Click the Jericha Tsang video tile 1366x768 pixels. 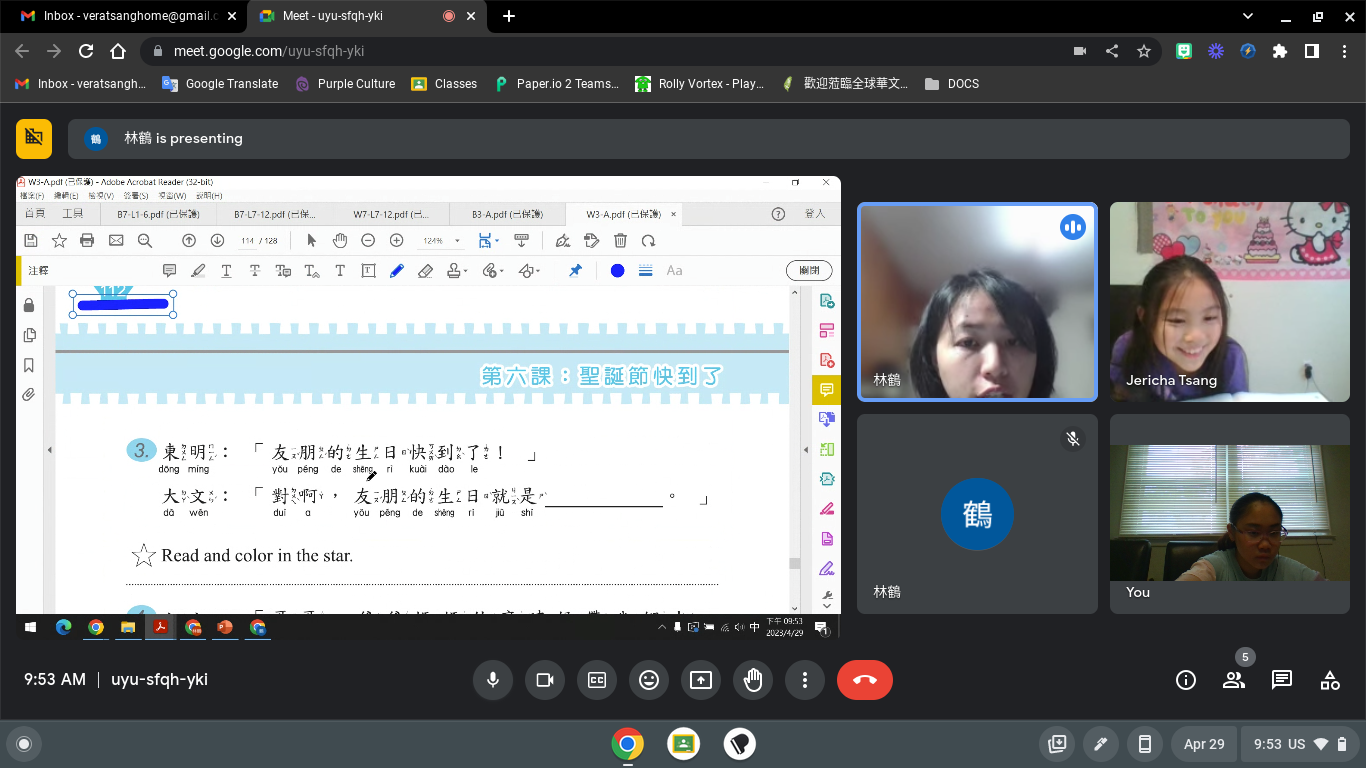point(1229,302)
